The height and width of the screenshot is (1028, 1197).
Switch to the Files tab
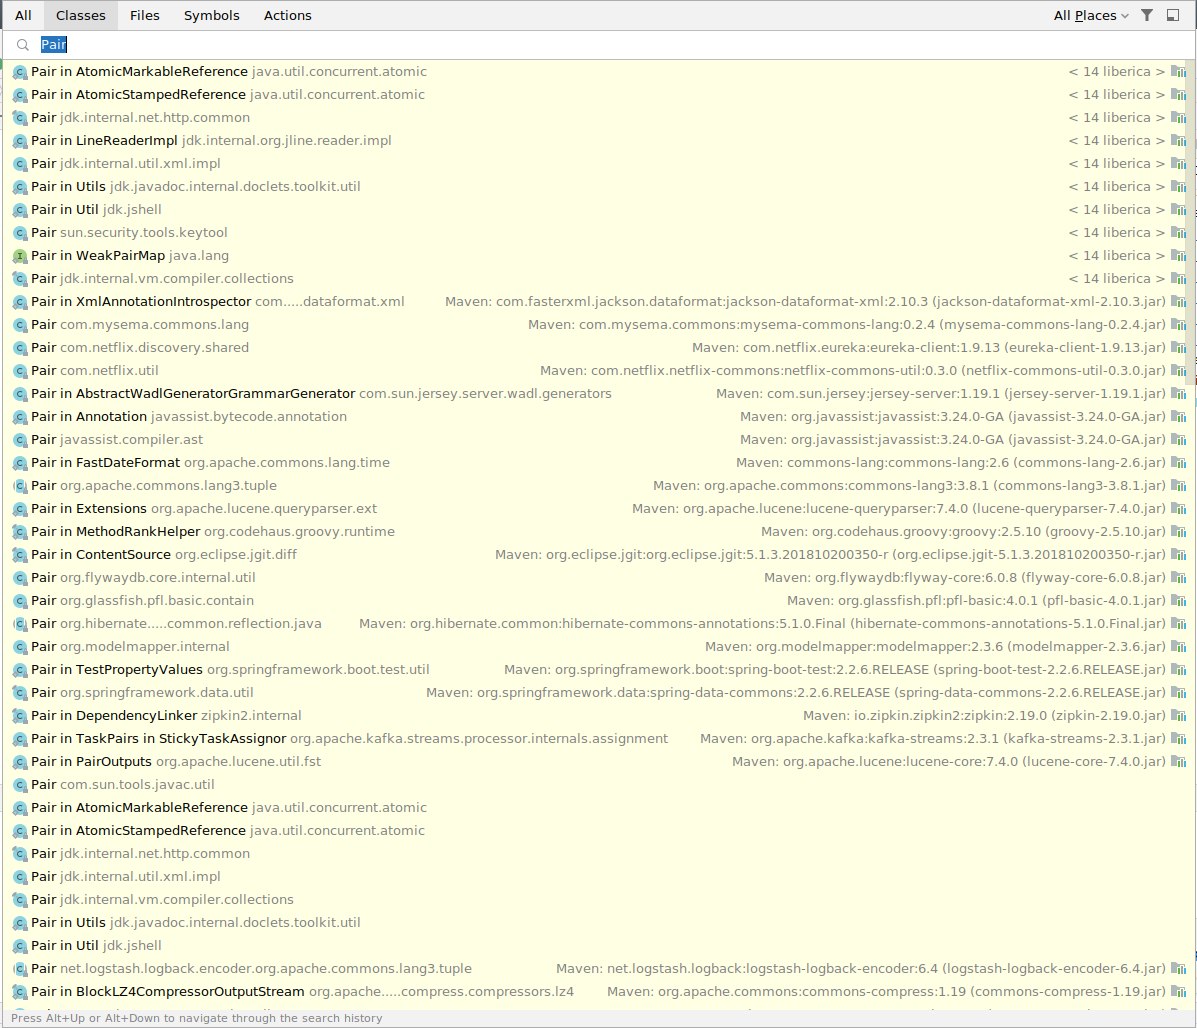[x=144, y=15]
